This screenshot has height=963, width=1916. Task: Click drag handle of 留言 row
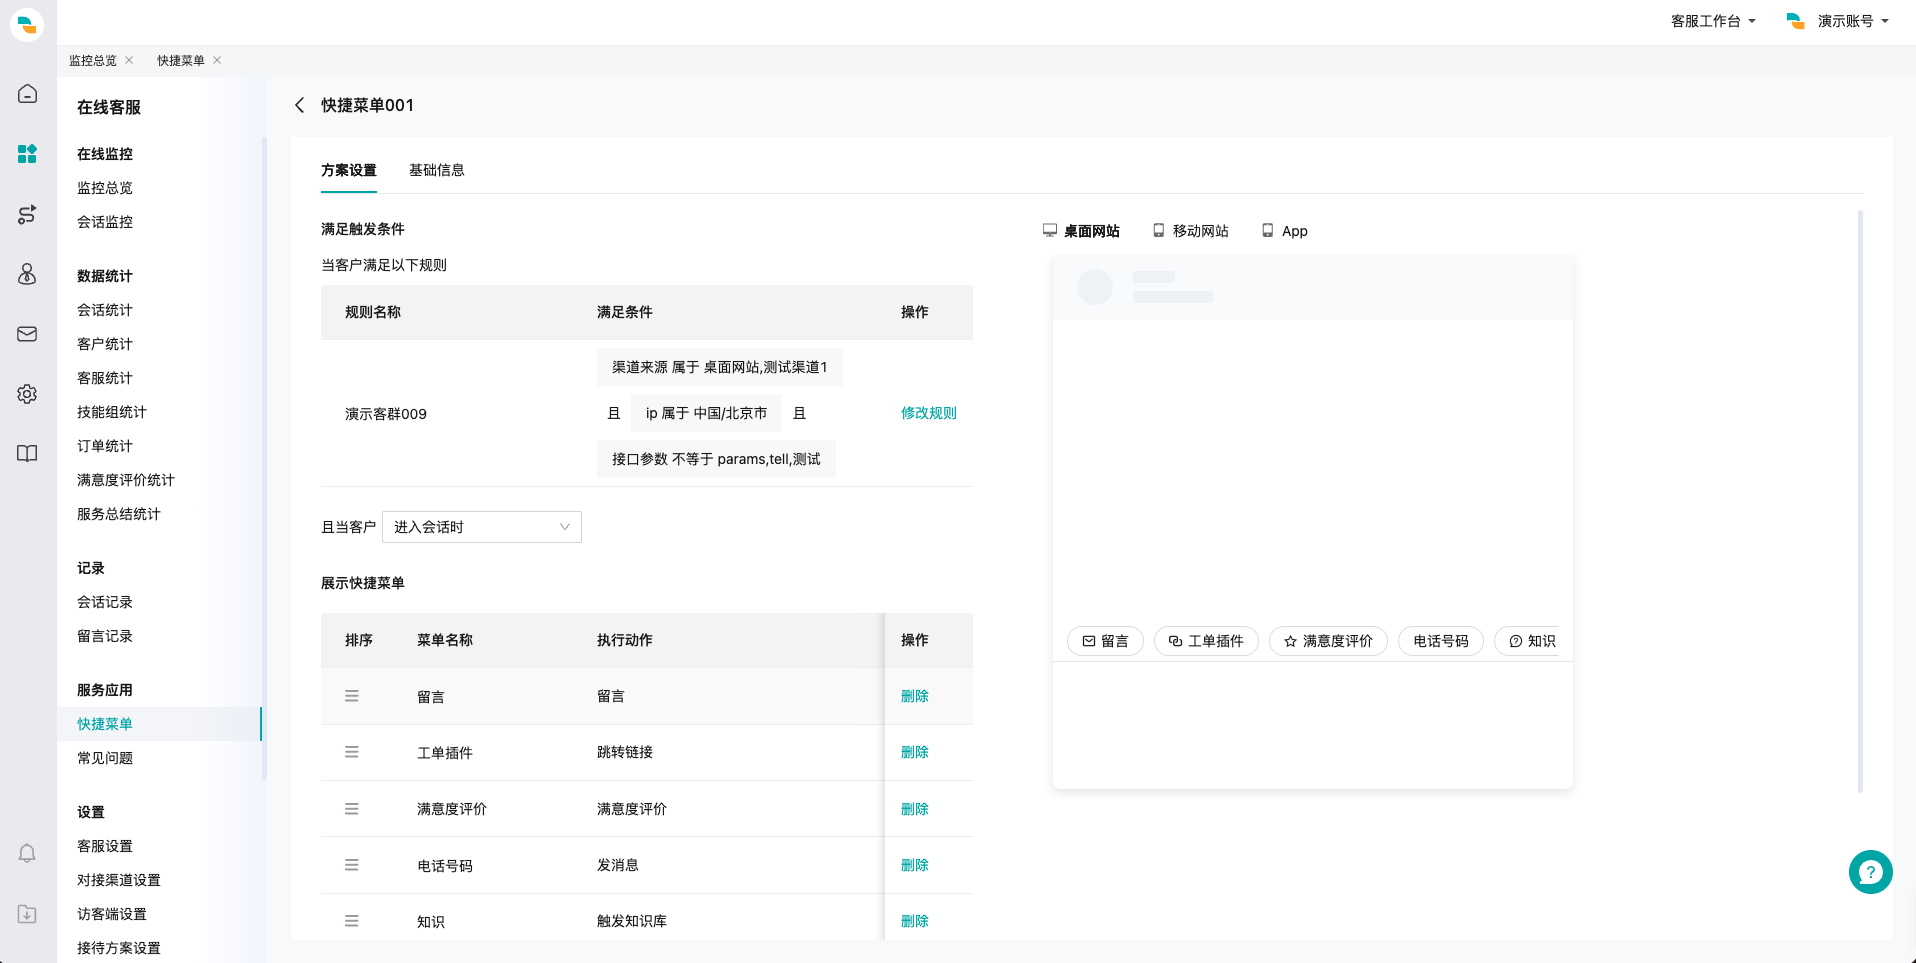[x=352, y=696]
